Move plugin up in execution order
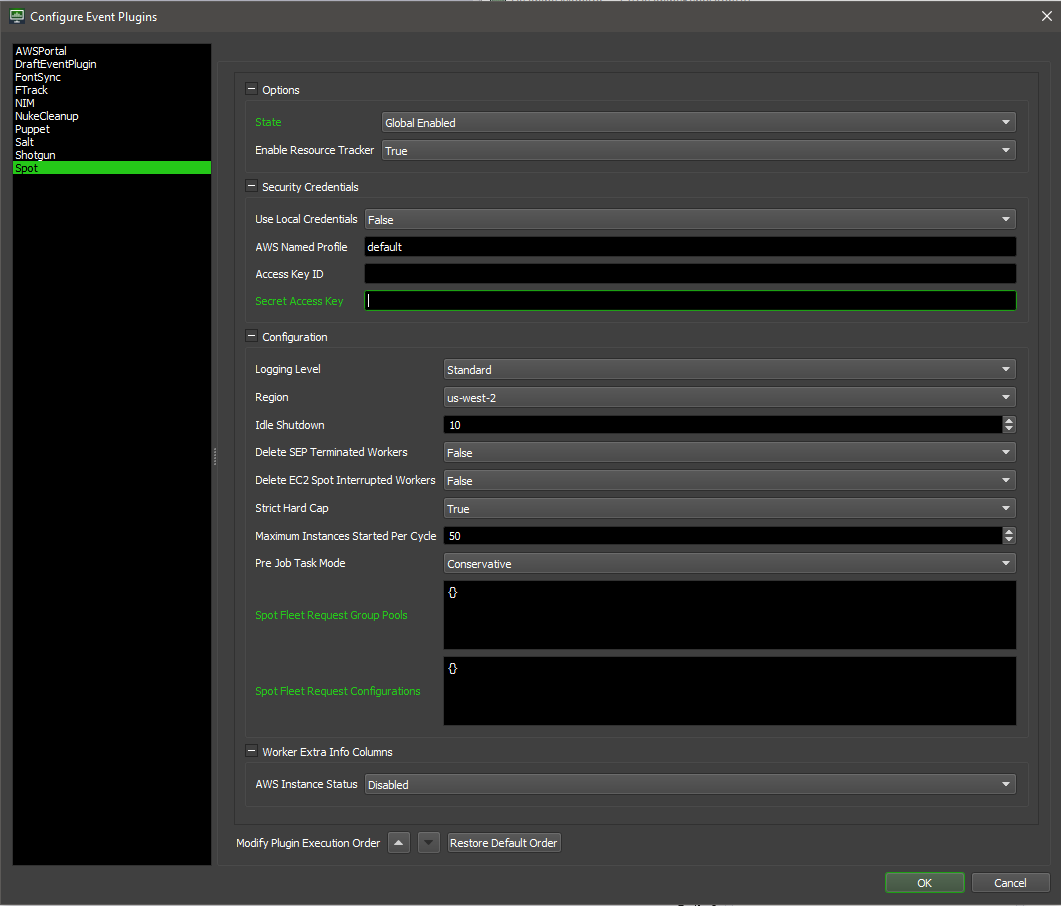 click(x=399, y=843)
